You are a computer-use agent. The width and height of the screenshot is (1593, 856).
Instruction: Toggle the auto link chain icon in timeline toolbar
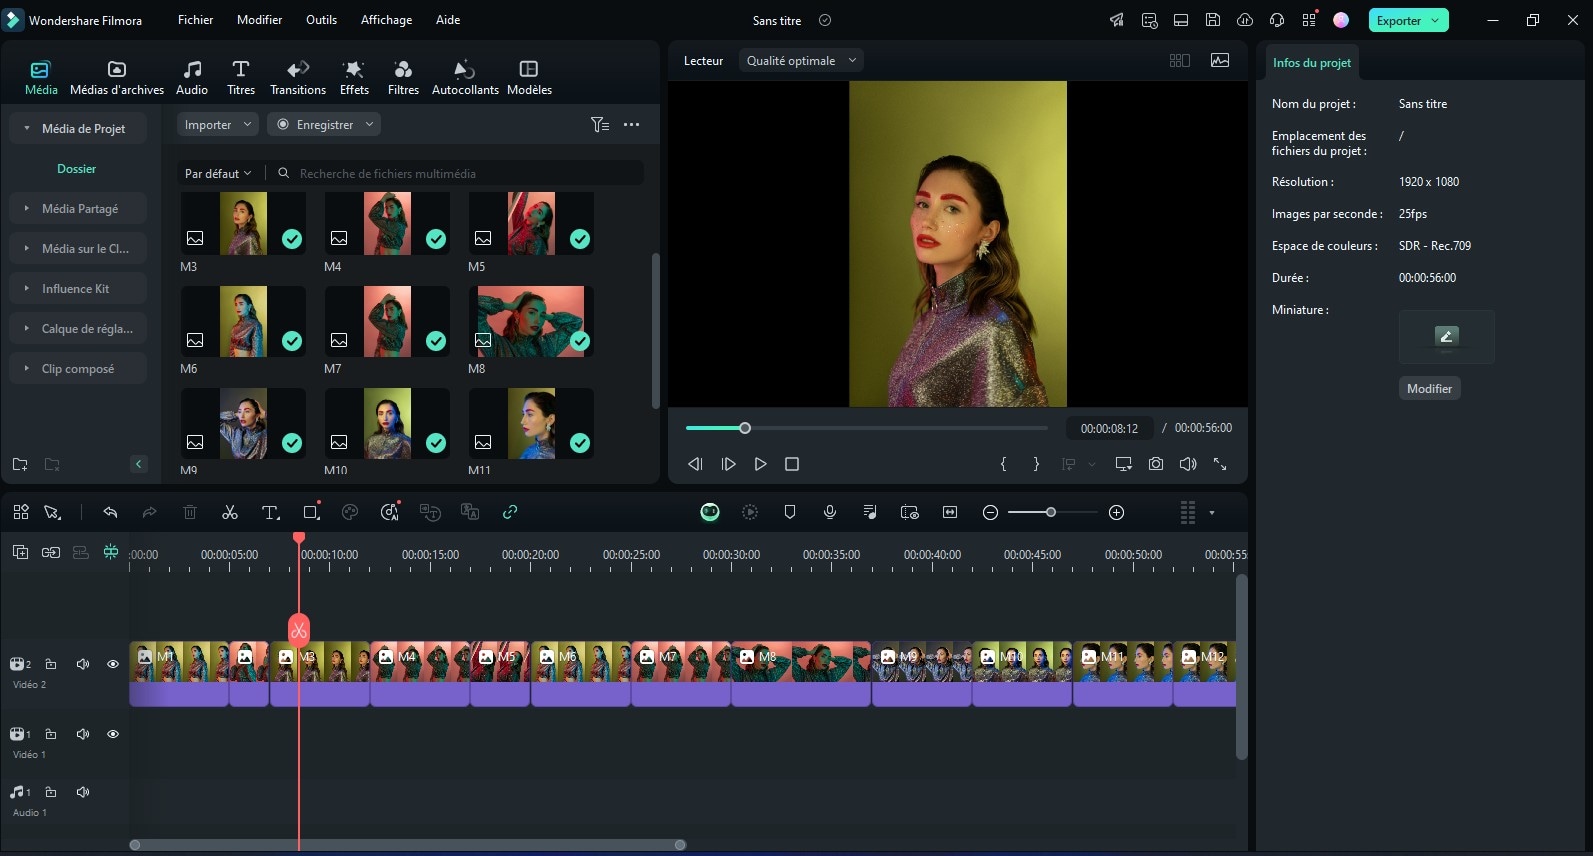click(510, 512)
